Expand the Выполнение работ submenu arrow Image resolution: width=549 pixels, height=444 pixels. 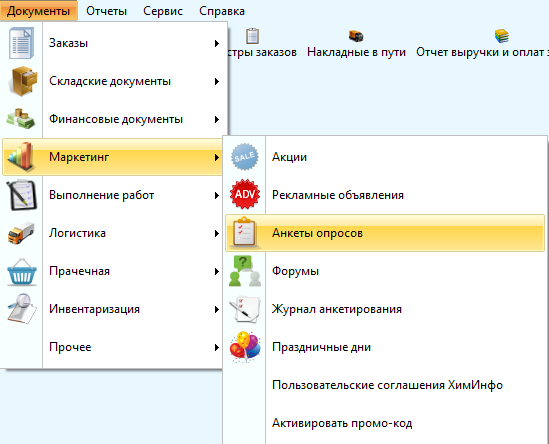pyautogui.click(x=217, y=195)
